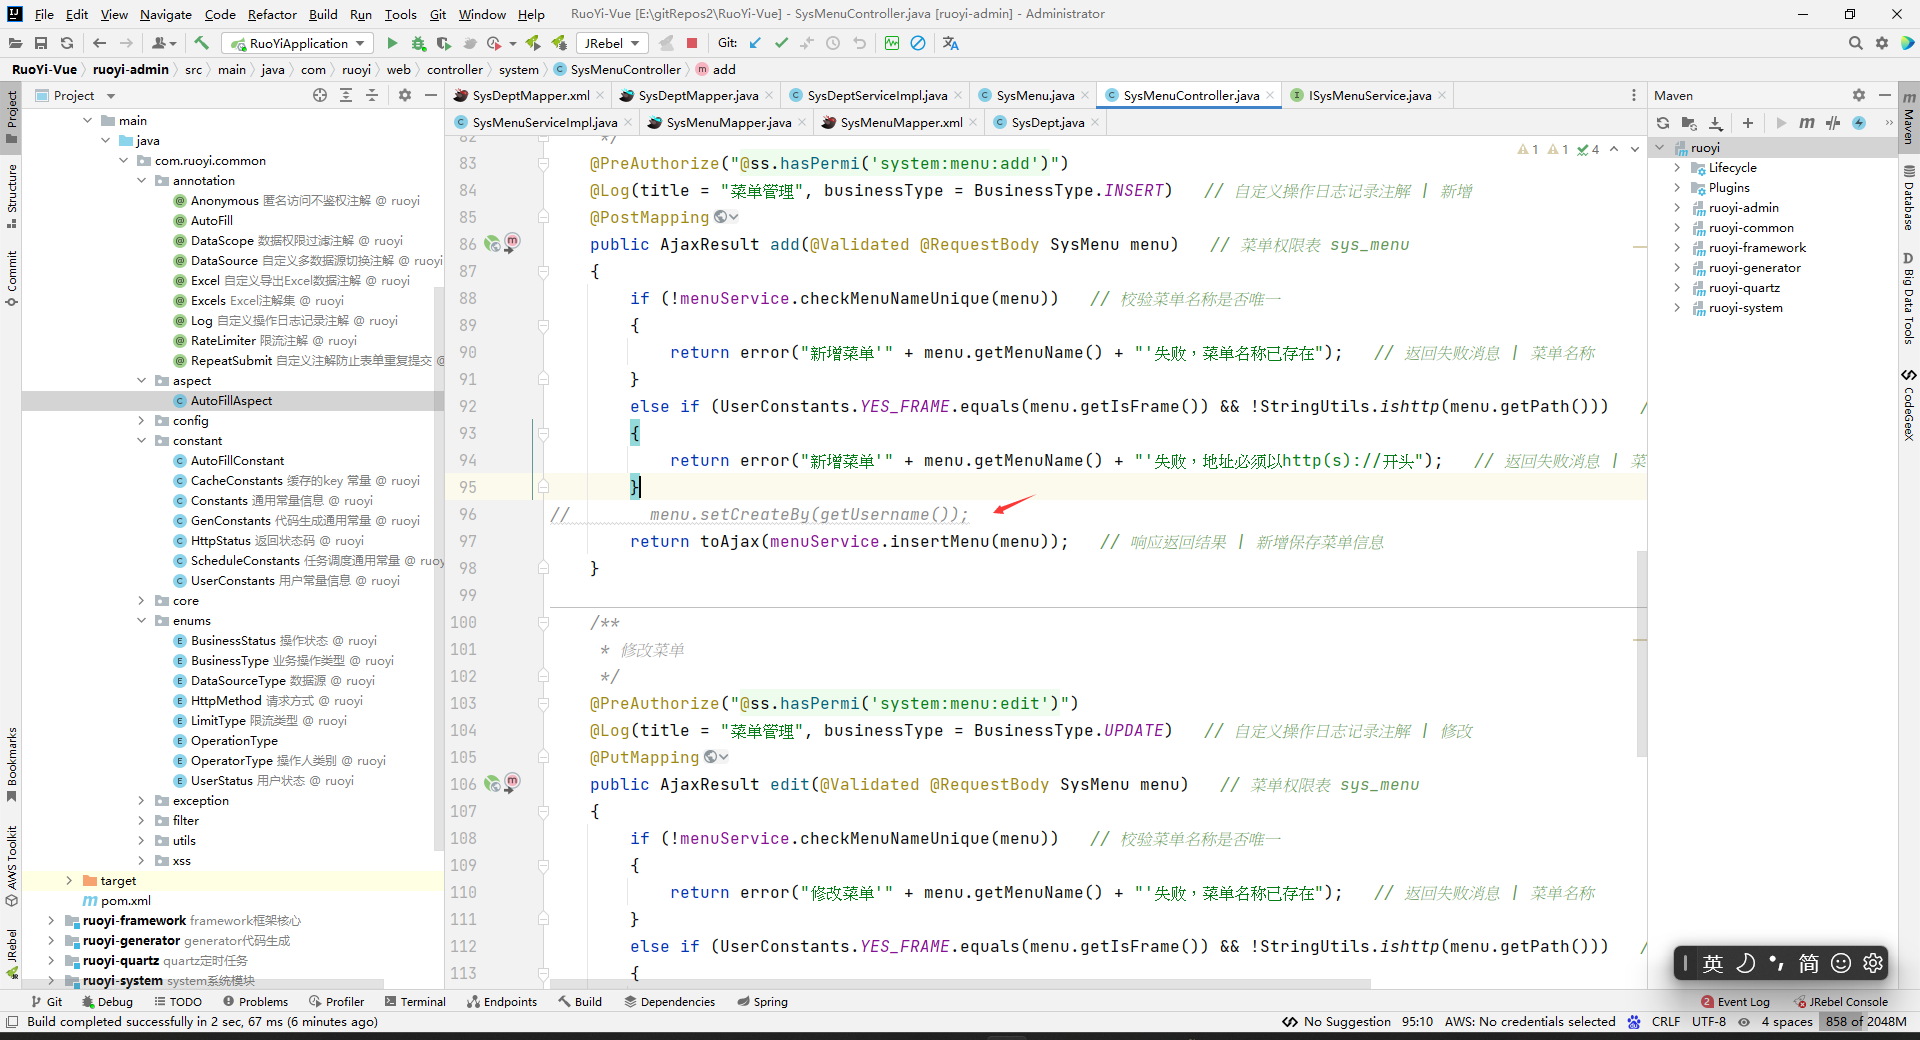Open JRebel Console button
Image resolution: width=1920 pixels, height=1040 pixels.
click(x=1840, y=1001)
